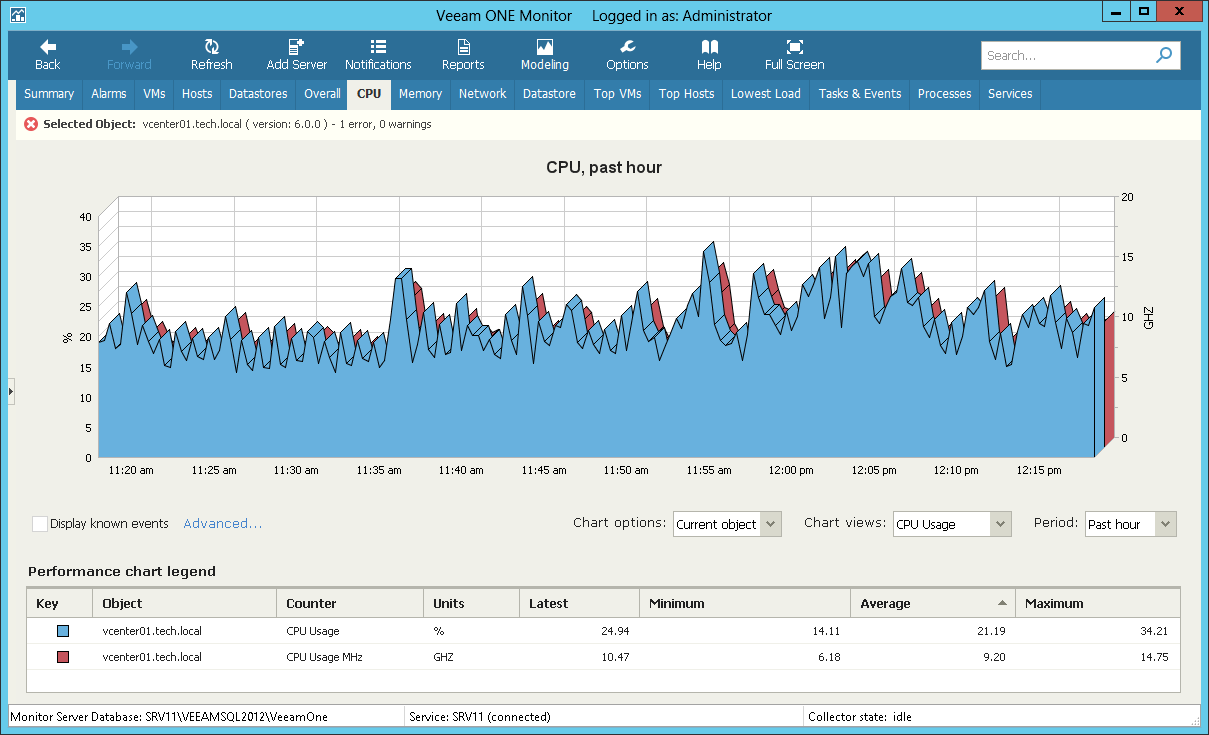1209x735 pixels.
Task: Open Options wrench icon
Action: point(627,47)
